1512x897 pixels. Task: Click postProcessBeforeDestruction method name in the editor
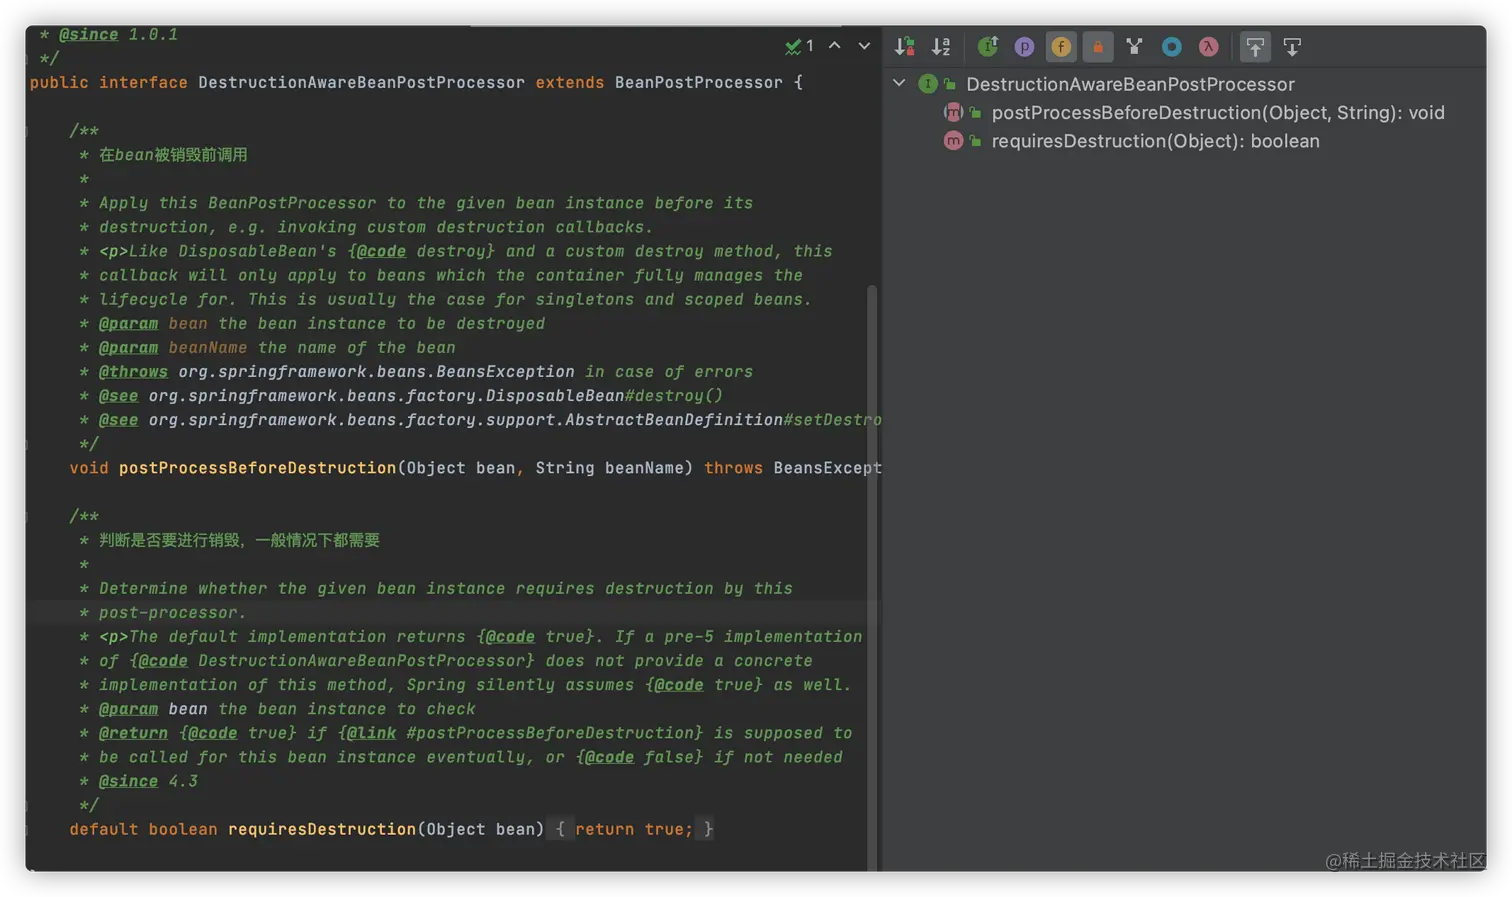257,468
